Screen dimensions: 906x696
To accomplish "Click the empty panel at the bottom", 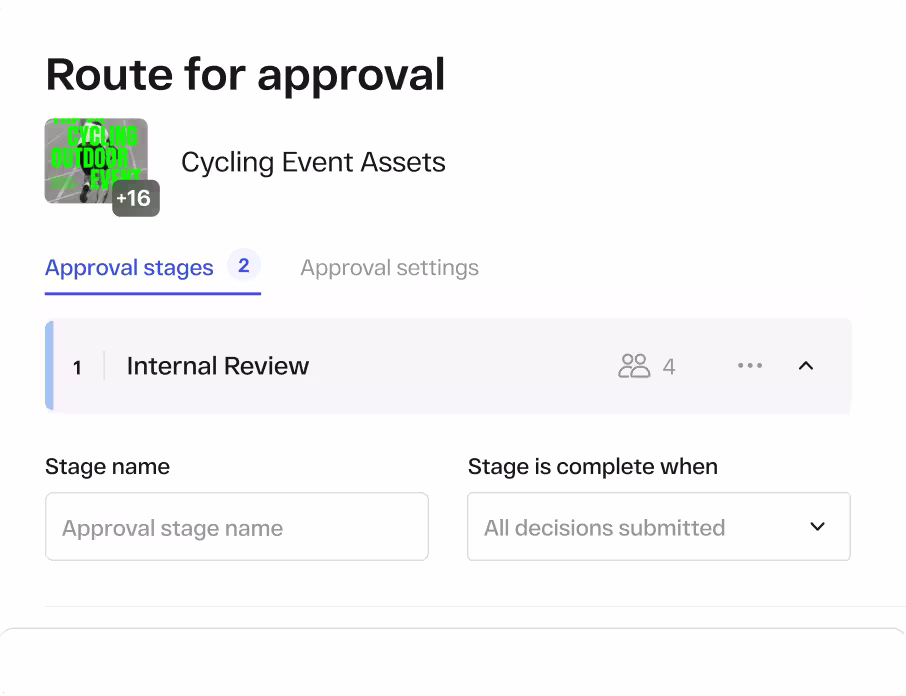I will pos(452,662).
